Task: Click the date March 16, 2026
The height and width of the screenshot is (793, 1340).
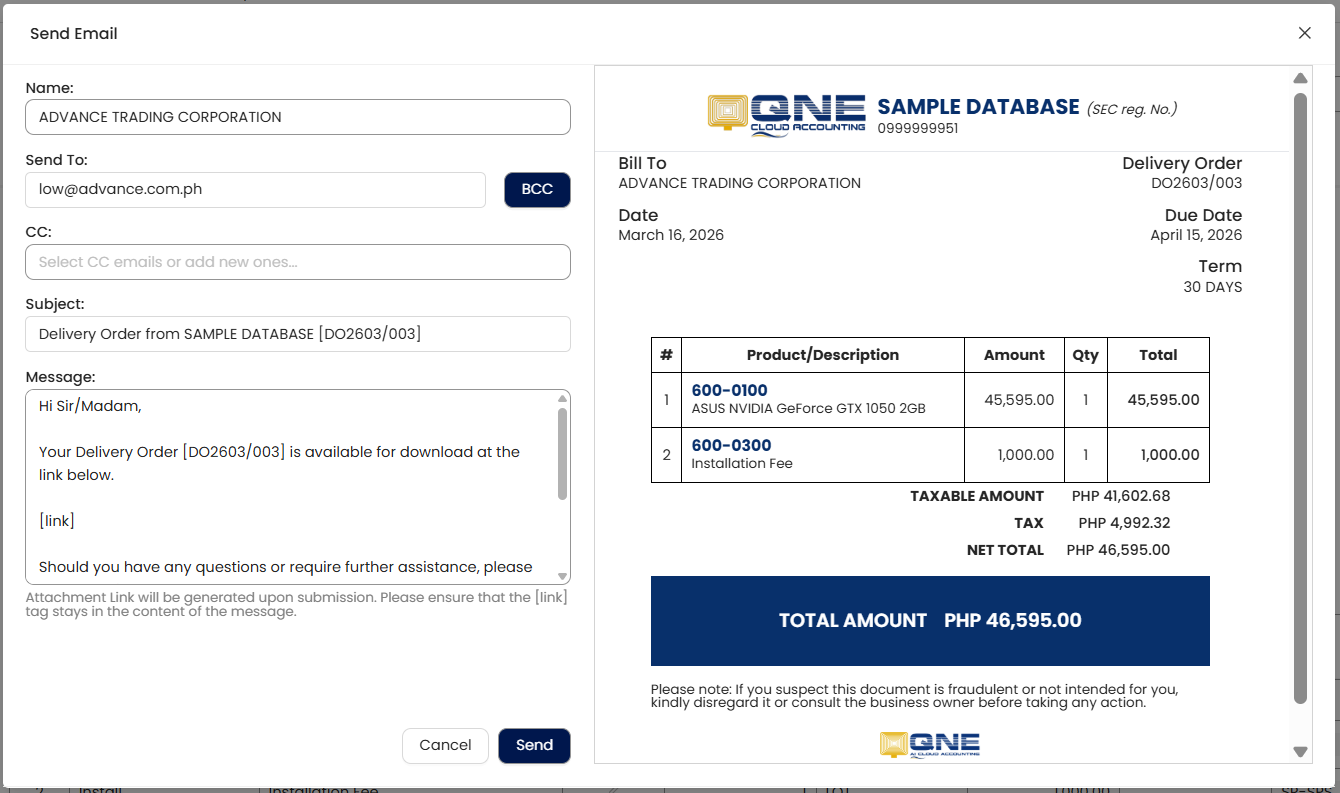Action: pos(671,235)
